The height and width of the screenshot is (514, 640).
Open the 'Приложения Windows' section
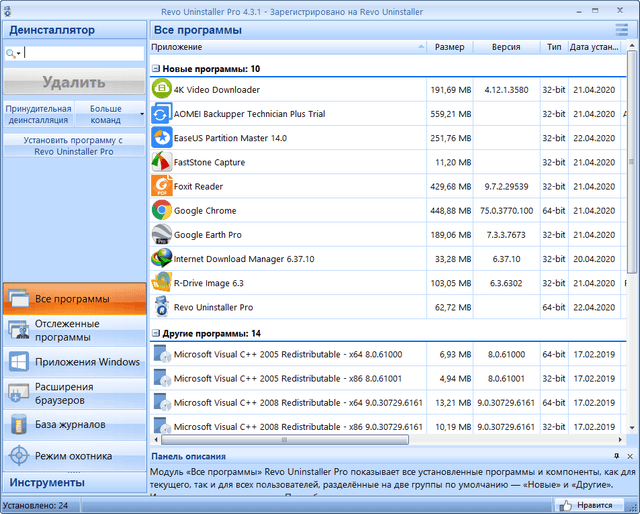pos(73,362)
